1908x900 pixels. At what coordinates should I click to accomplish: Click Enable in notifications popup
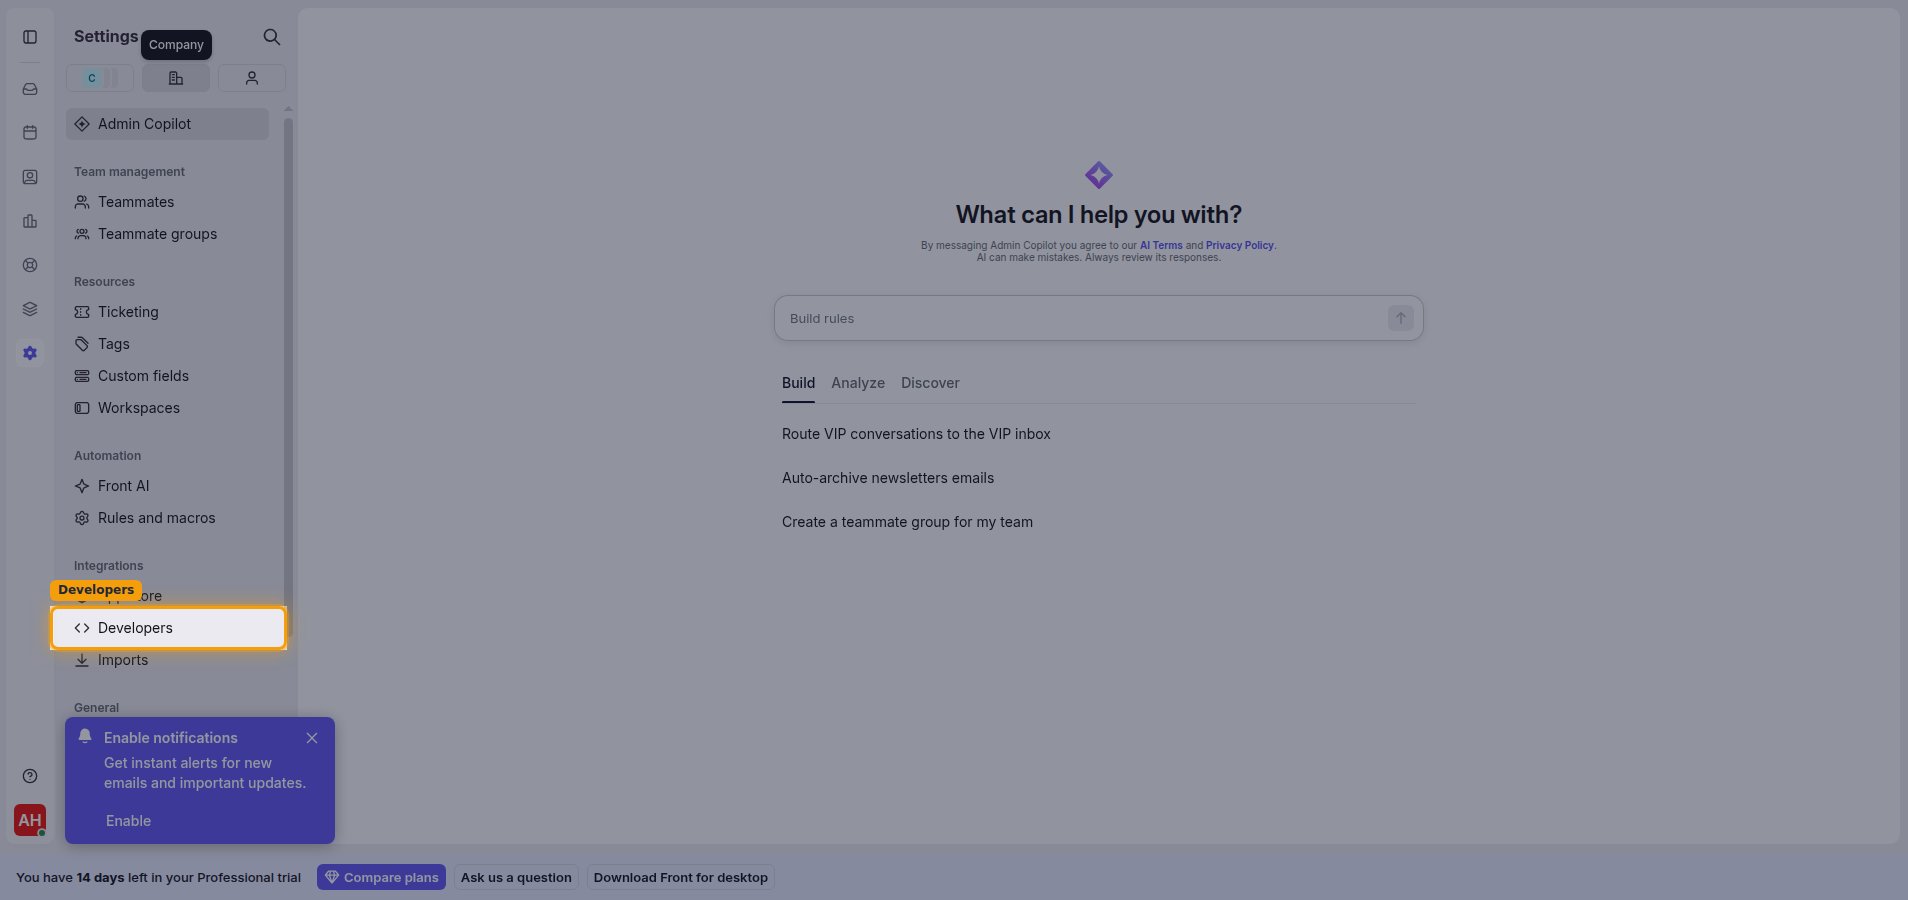(x=128, y=821)
